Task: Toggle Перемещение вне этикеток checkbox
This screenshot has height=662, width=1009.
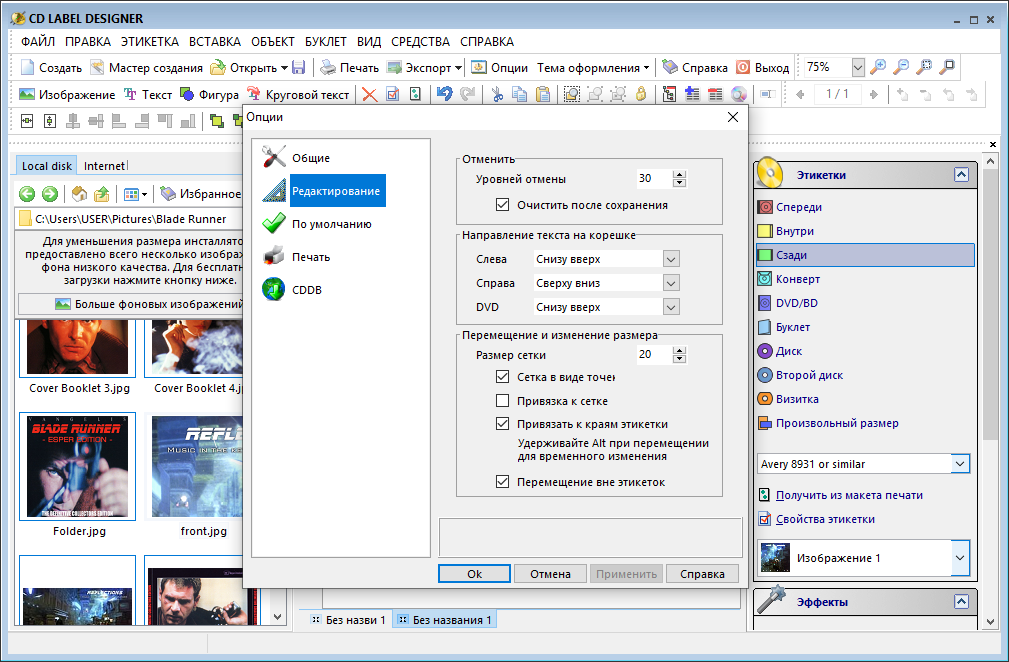Action: [503, 482]
